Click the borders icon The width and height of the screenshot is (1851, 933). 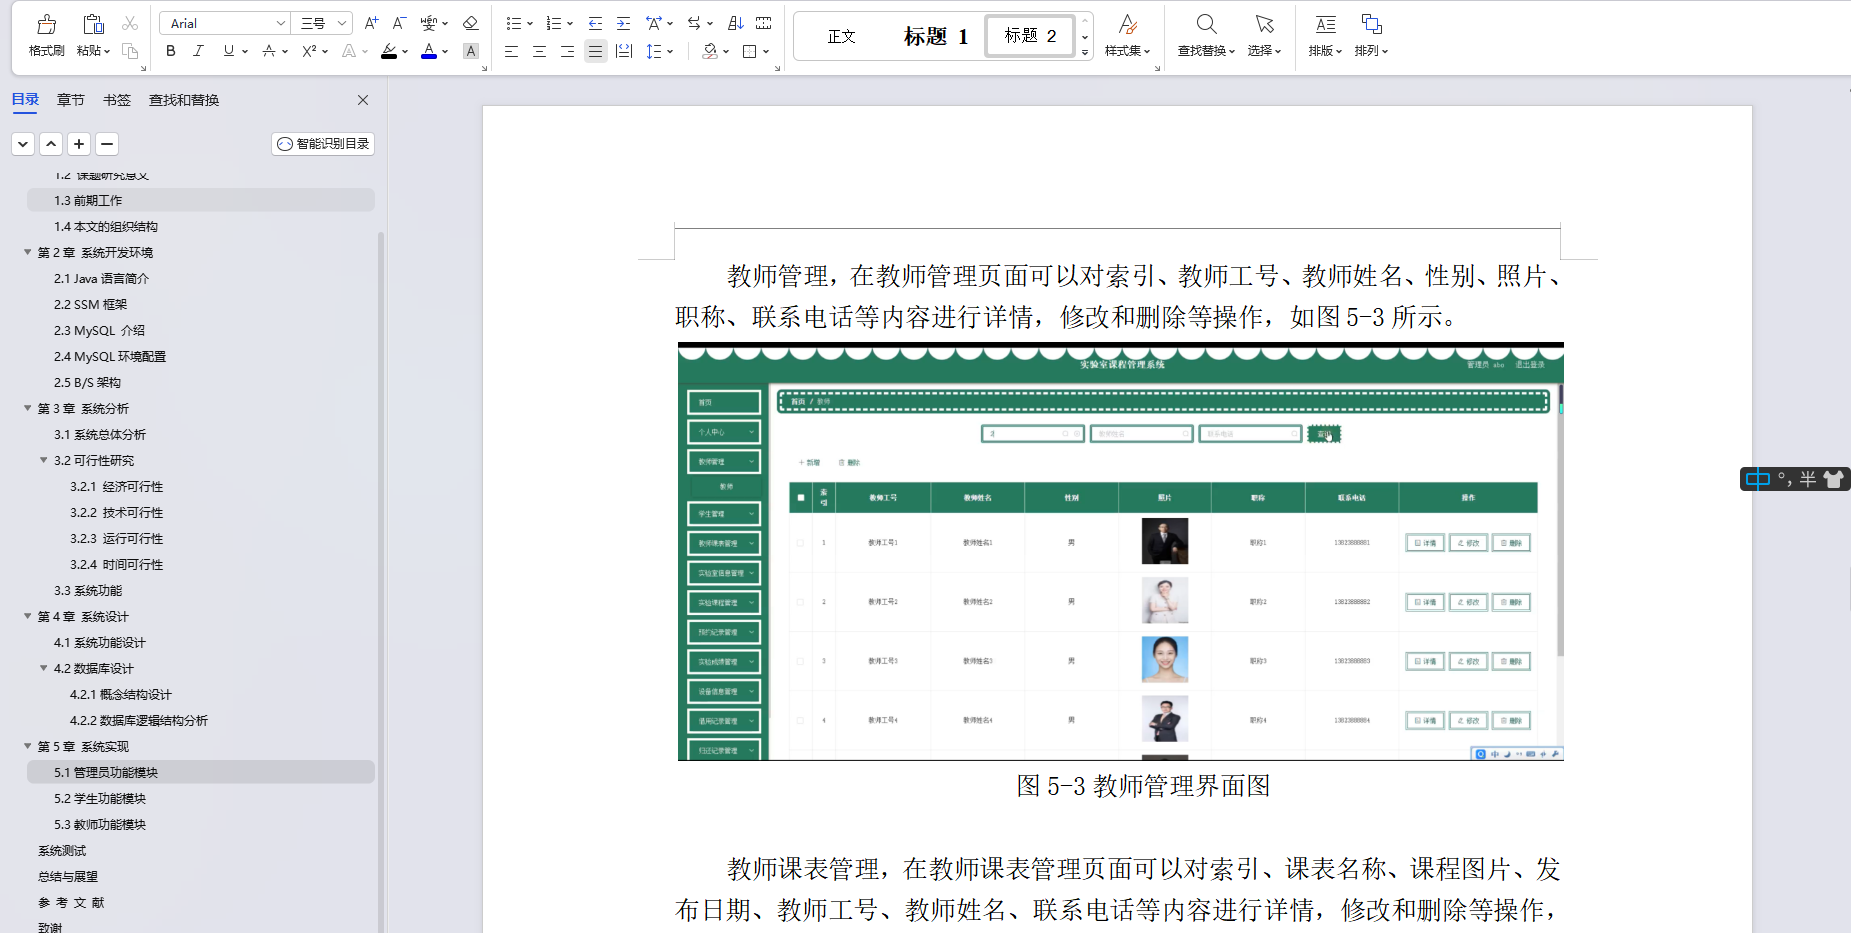pyautogui.click(x=750, y=51)
